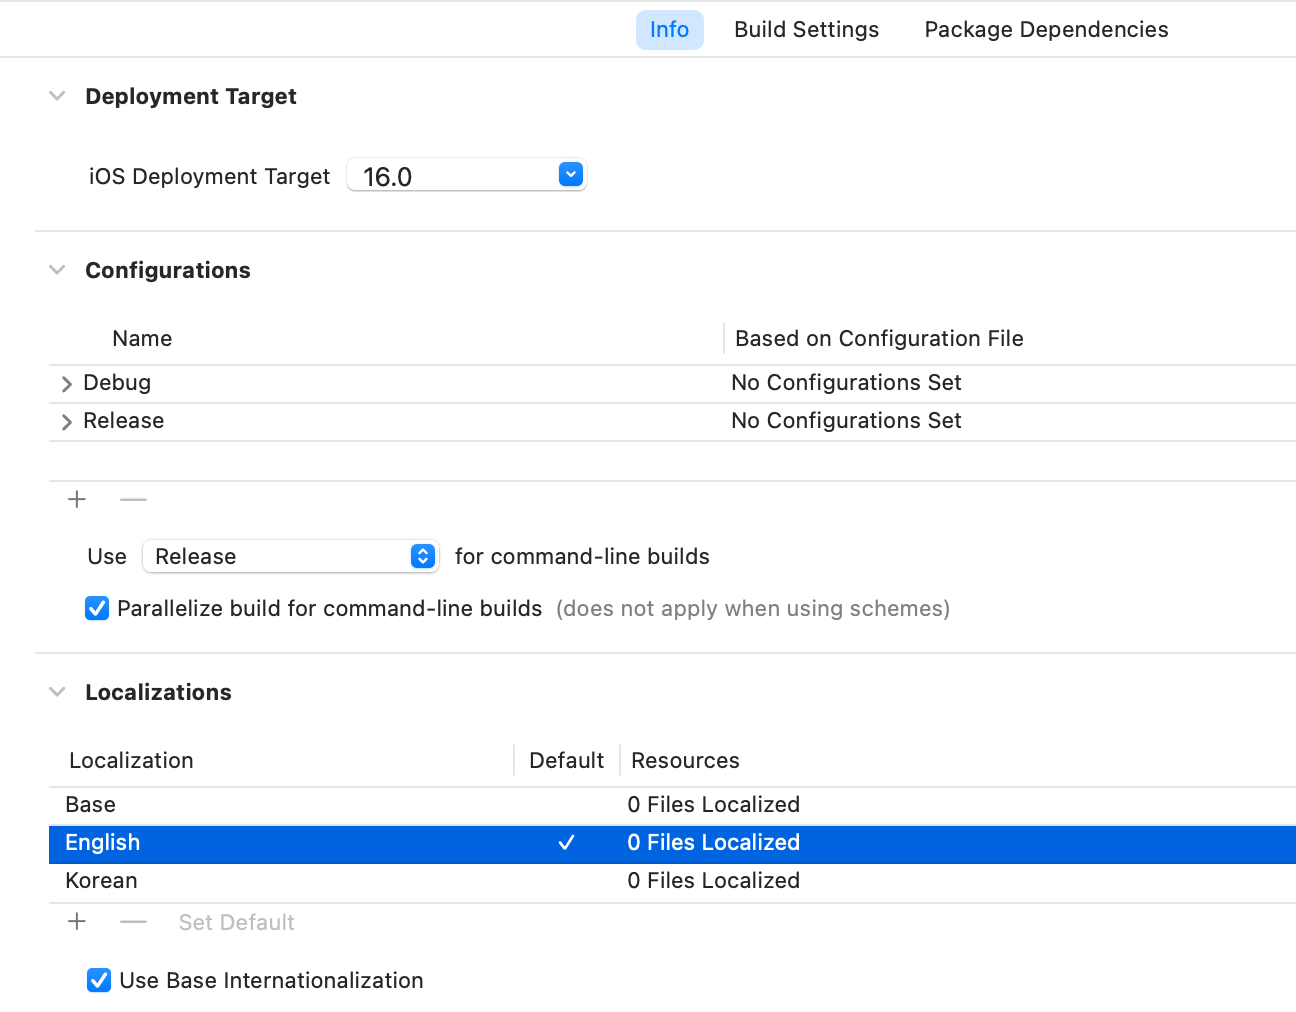Collapse the Configurations section
This screenshot has height=1012, width=1296.
[58, 270]
